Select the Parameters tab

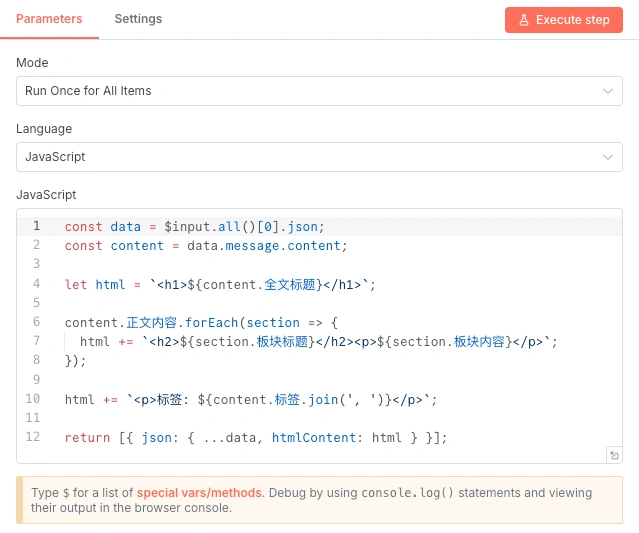[x=49, y=19]
